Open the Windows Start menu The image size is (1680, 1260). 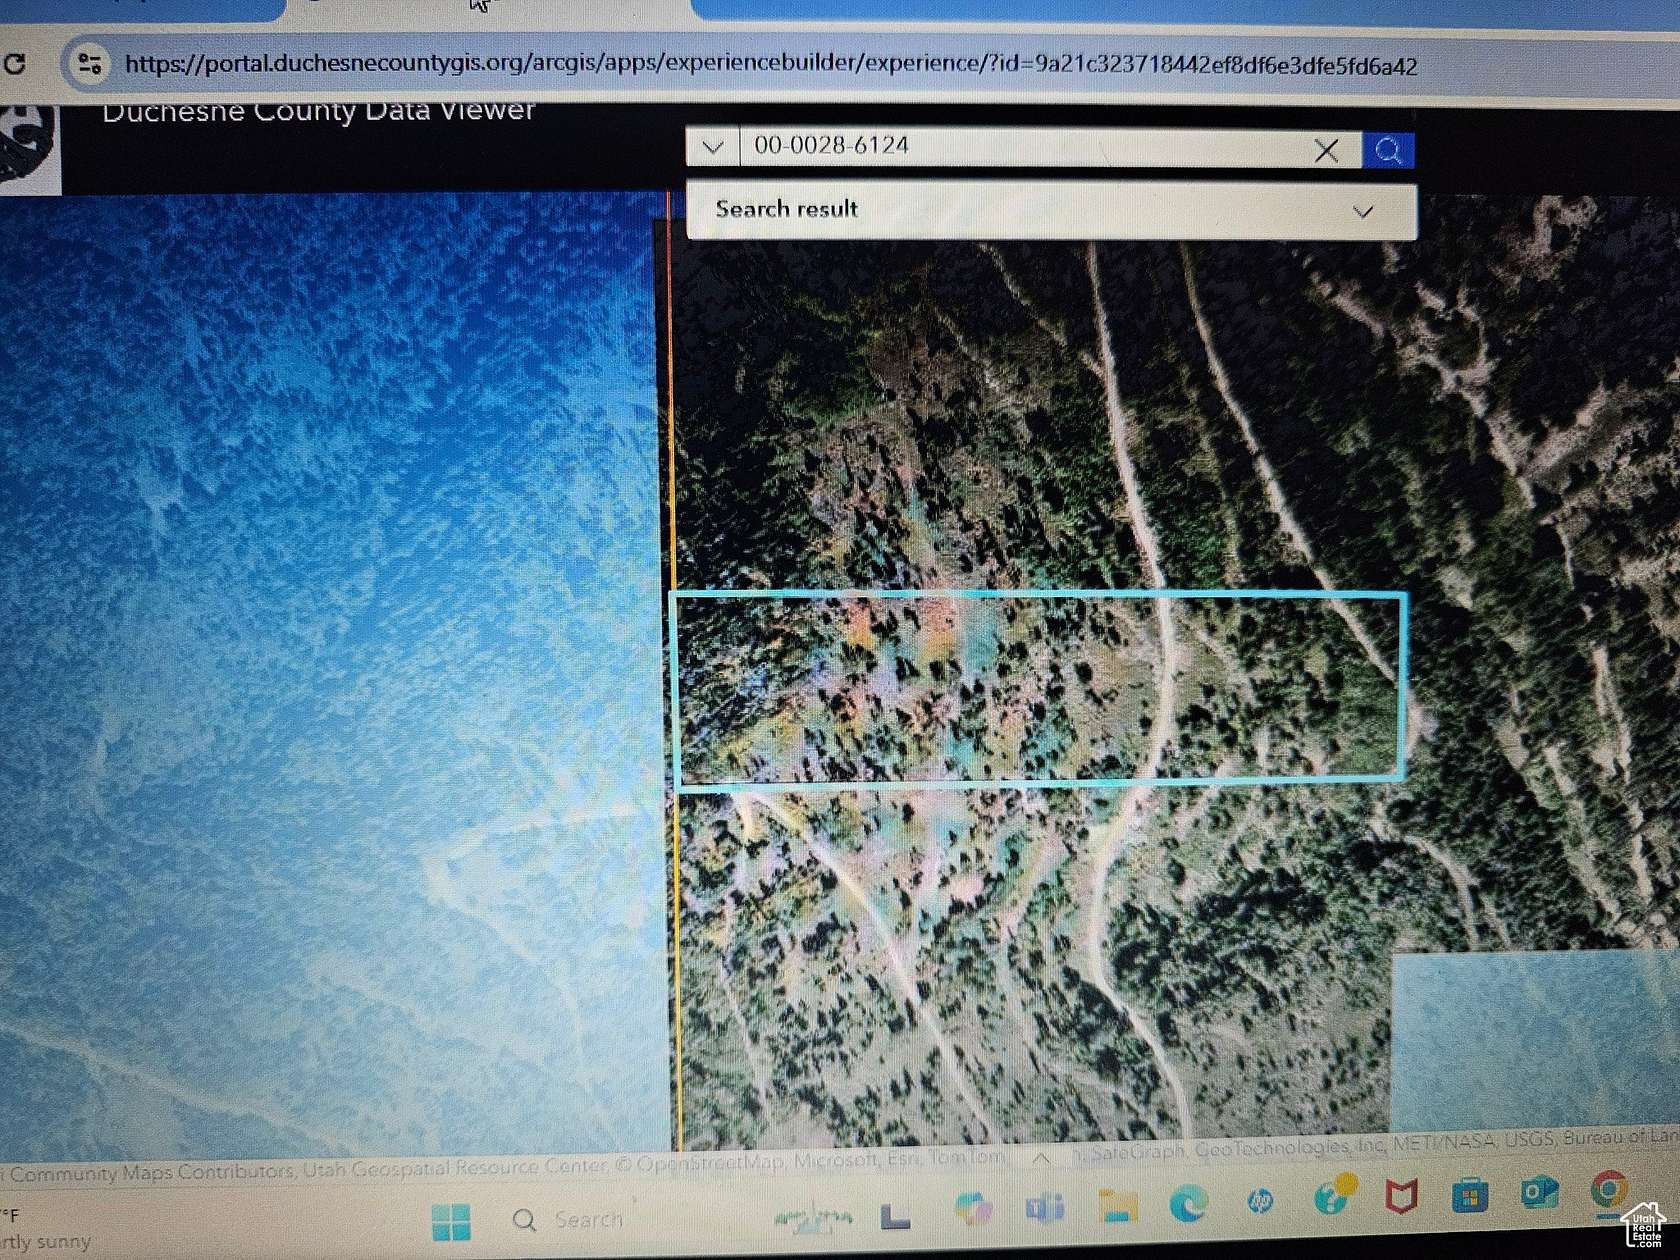pos(455,1220)
